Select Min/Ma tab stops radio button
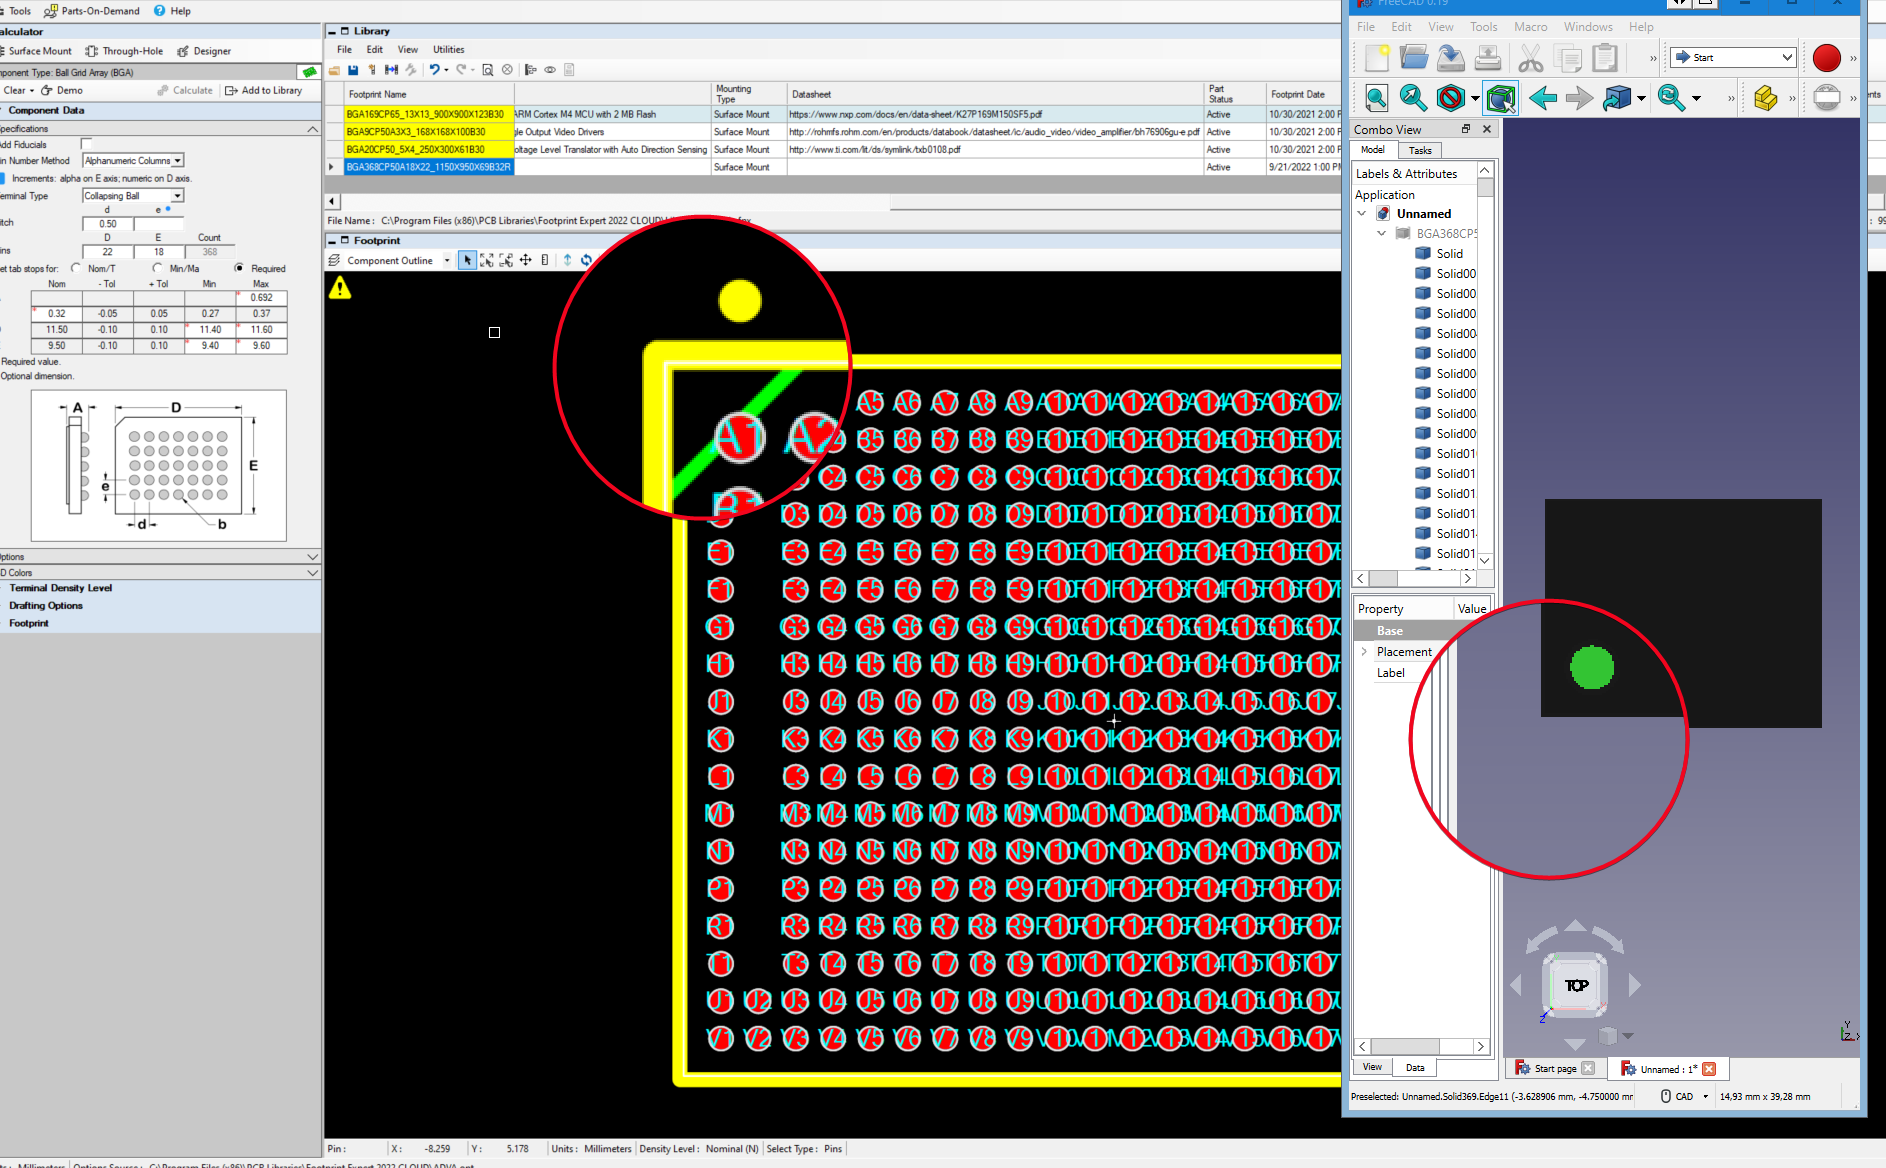The image size is (1886, 1168). pyautogui.click(x=158, y=268)
